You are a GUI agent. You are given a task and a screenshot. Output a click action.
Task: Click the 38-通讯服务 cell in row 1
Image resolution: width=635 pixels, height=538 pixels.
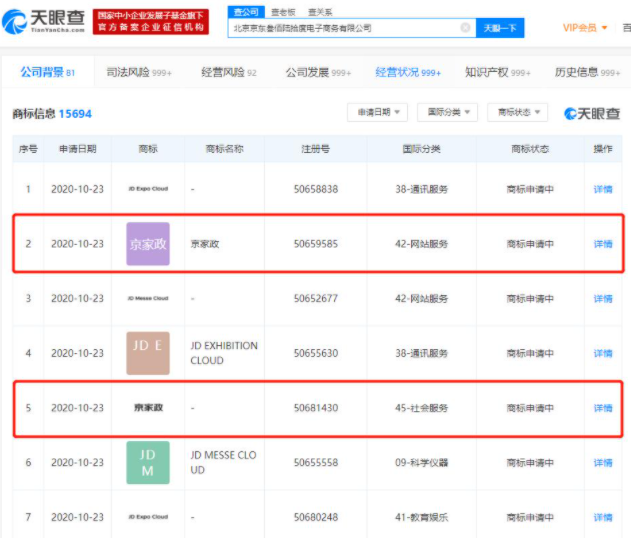pos(422,189)
